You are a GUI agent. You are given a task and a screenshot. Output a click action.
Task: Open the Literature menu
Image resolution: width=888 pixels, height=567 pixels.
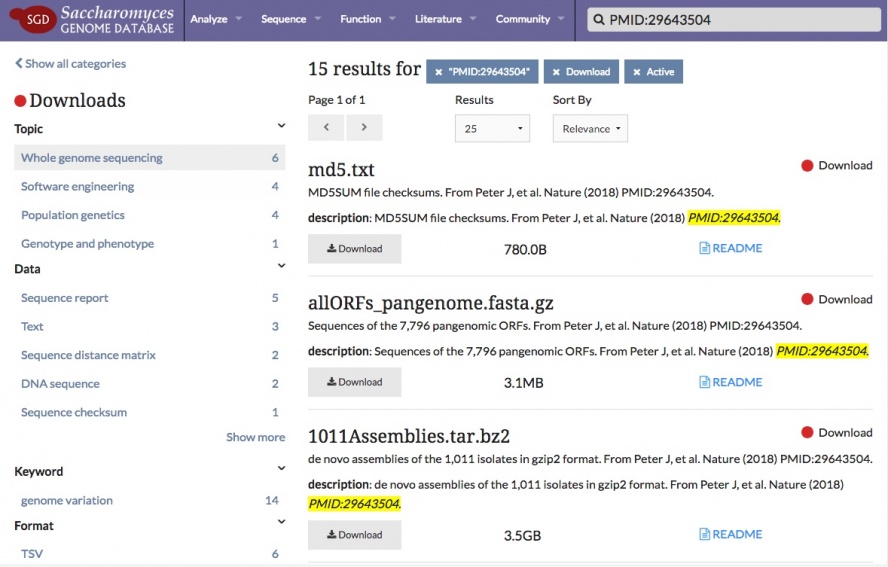tap(445, 19)
